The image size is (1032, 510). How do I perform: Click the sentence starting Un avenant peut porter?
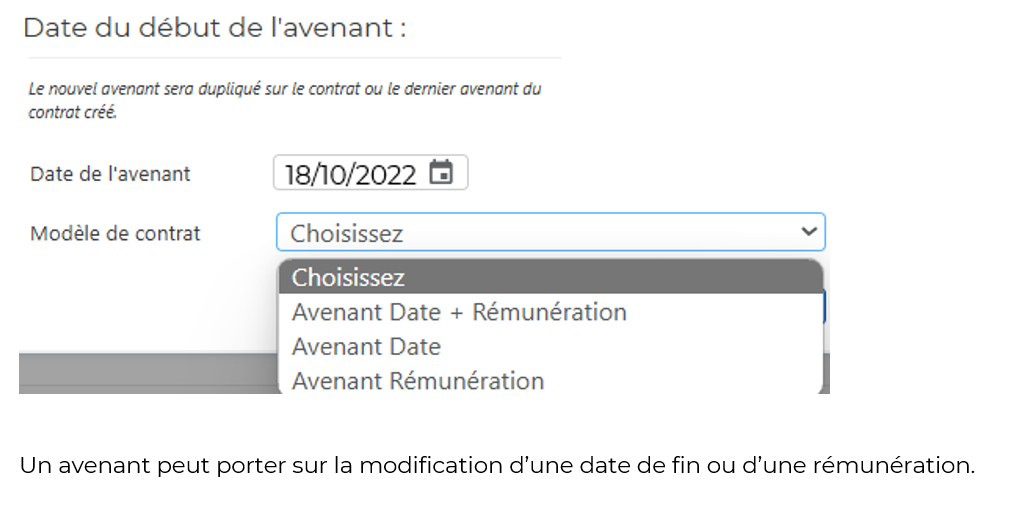[497, 465]
